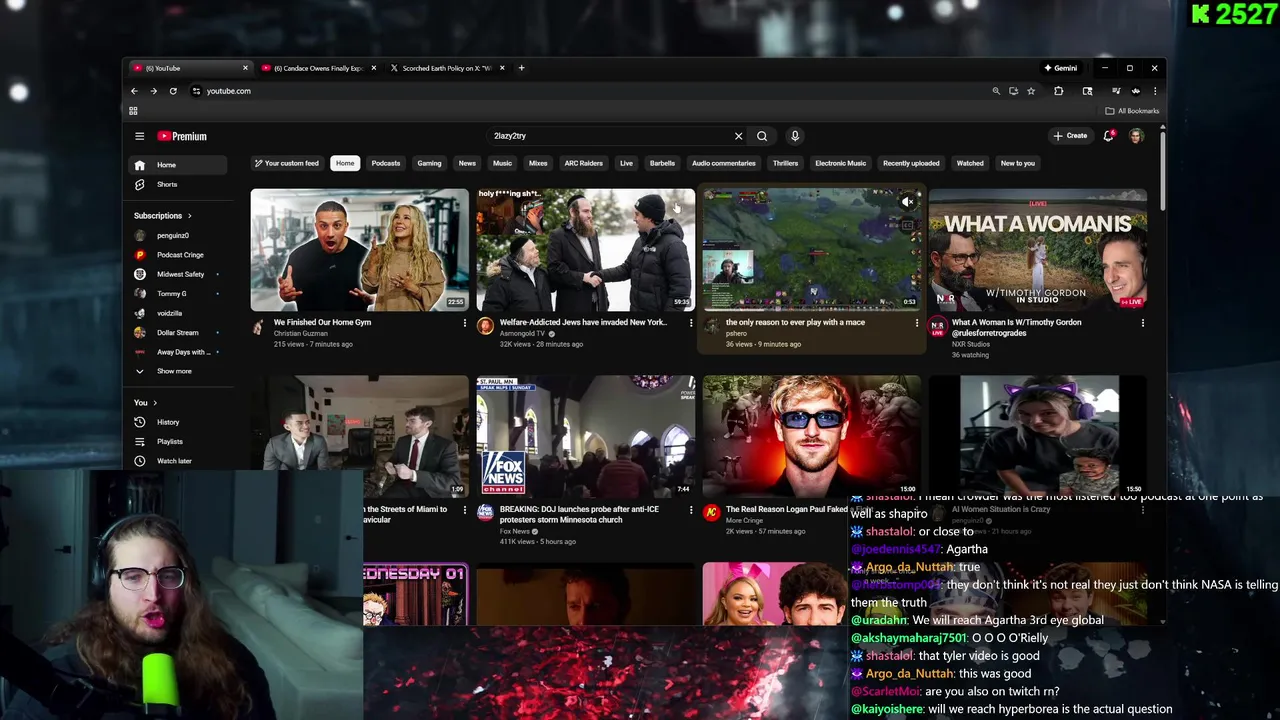Expand Show more under subscriptions
Image resolution: width=1280 pixels, height=720 pixels.
(x=179, y=371)
